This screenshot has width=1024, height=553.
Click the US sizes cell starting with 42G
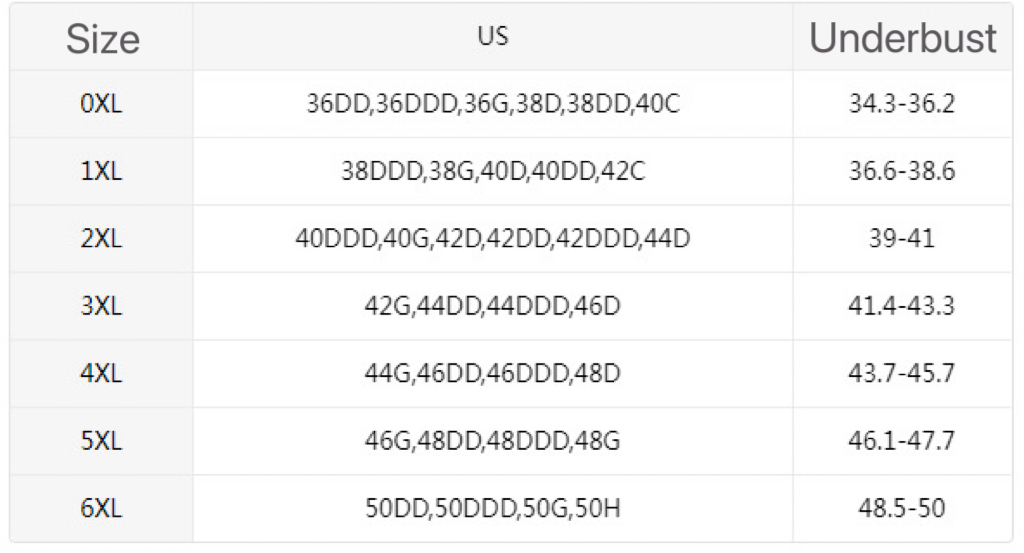(493, 306)
